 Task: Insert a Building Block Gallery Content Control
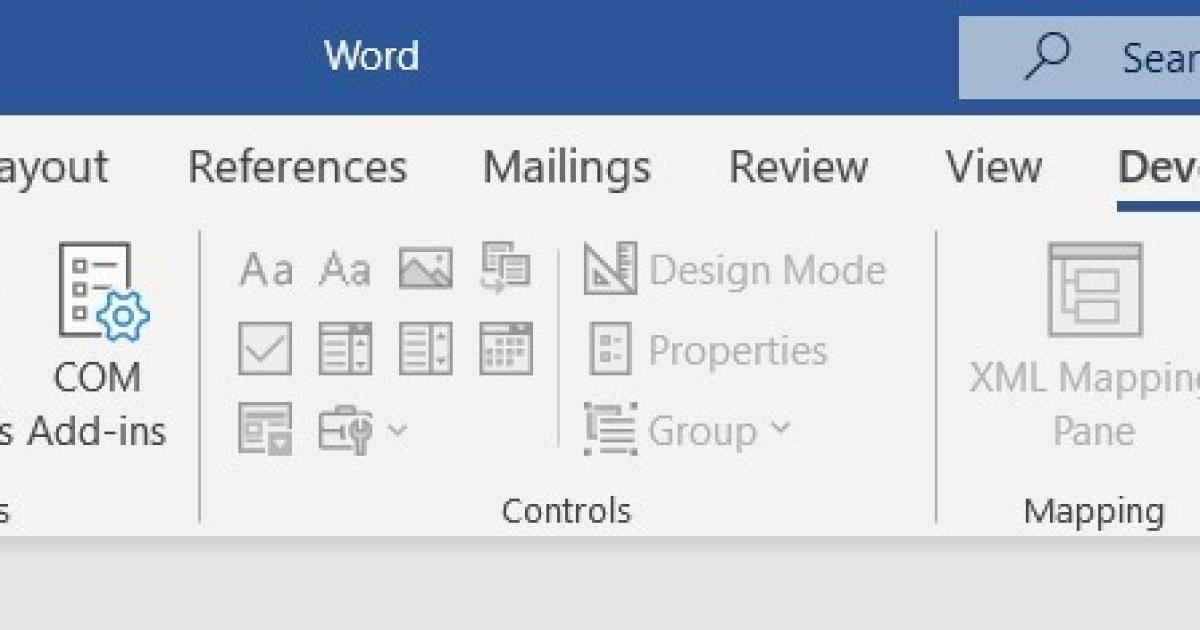(x=505, y=268)
